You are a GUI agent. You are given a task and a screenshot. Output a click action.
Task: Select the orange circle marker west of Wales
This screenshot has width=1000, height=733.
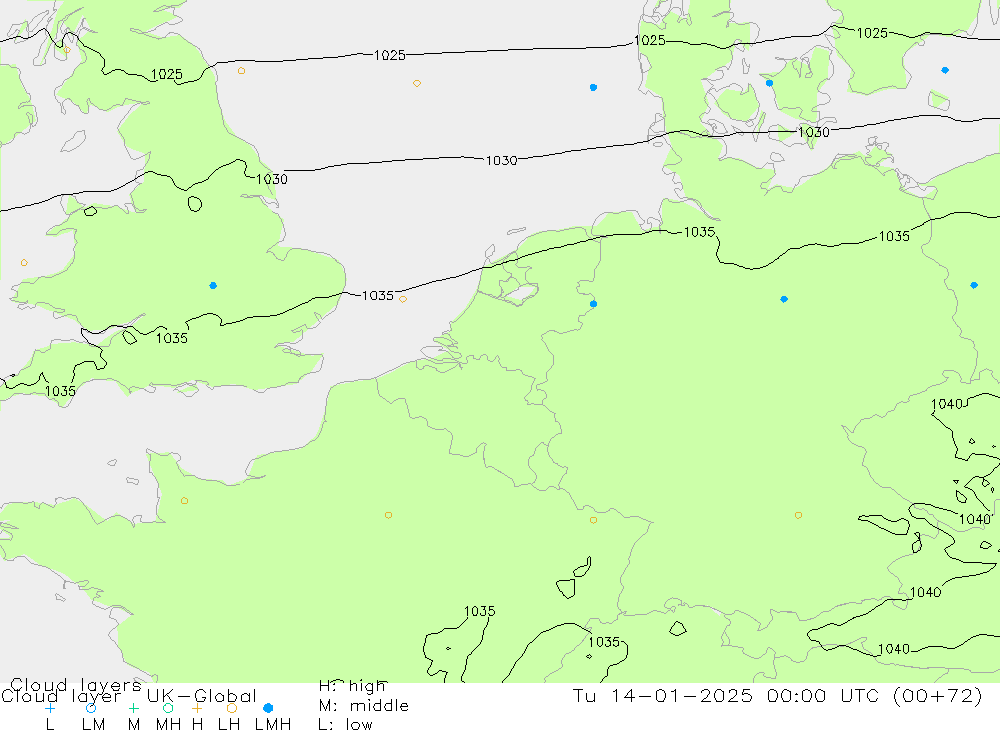(24, 263)
